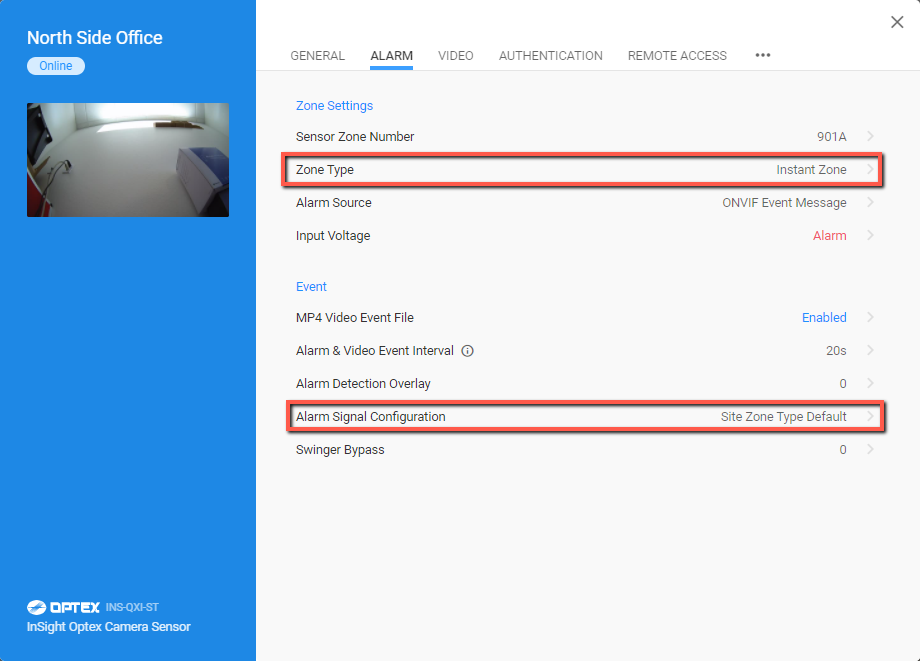Click the INS-QXI-ST model text

(x=132, y=608)
